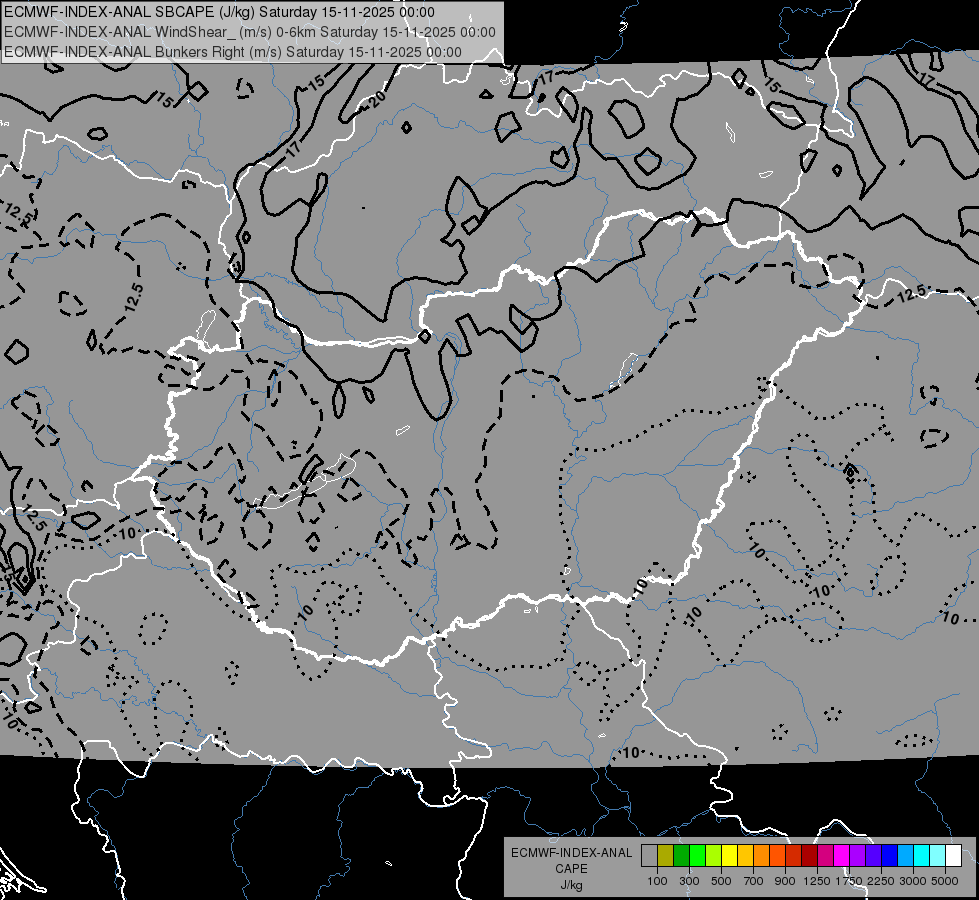This screenshot has height=900, width=979.
Task: Select the red-orange legend swatch before 900
Action: click(777, 856)
